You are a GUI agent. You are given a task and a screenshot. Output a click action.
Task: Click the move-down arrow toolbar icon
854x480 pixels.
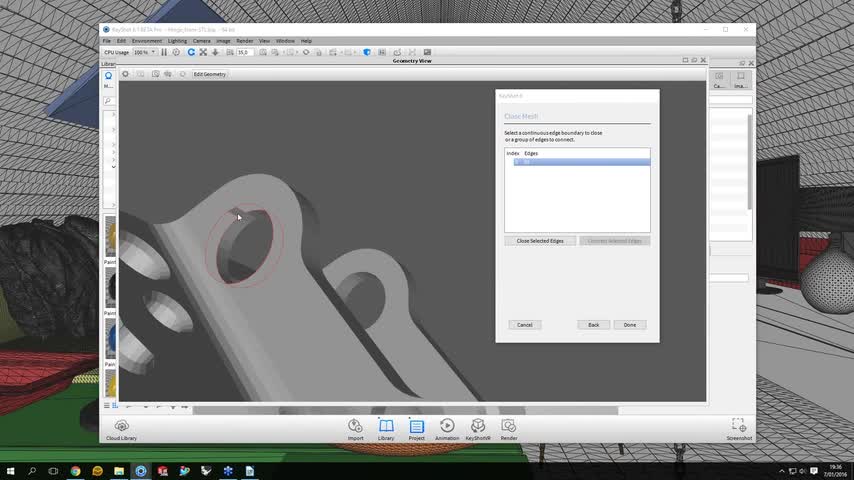coord(215,52)
